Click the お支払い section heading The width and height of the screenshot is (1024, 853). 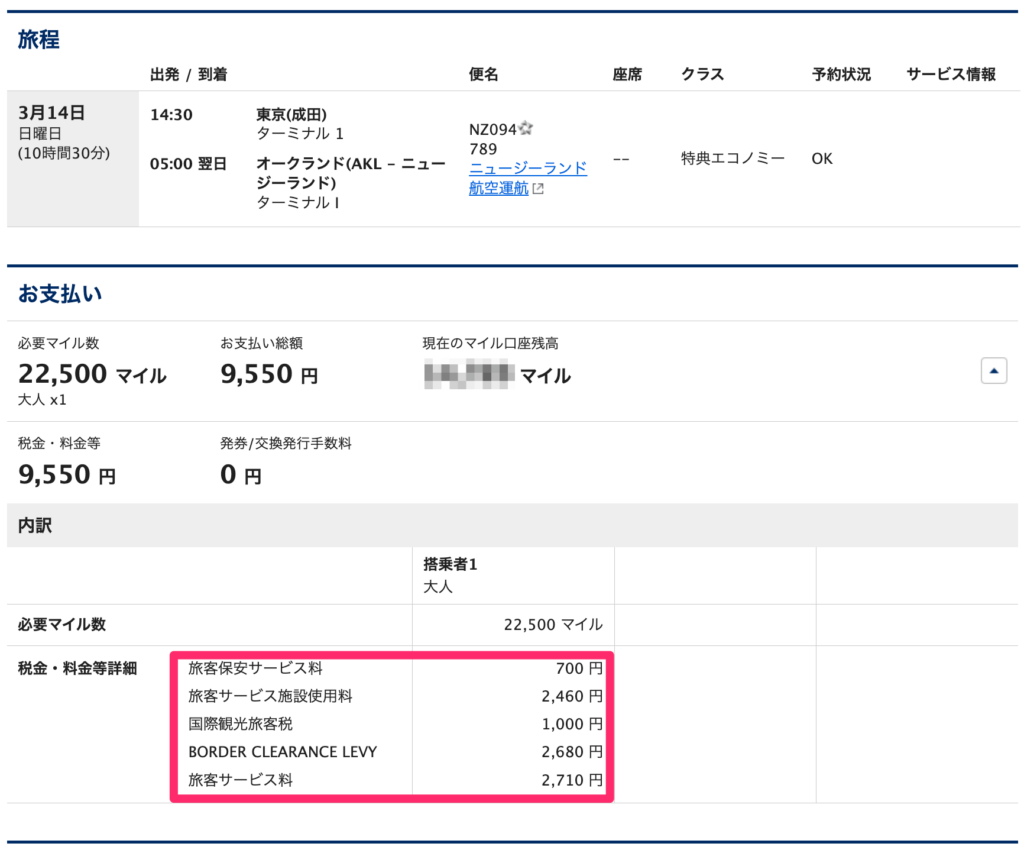(60, 294)
